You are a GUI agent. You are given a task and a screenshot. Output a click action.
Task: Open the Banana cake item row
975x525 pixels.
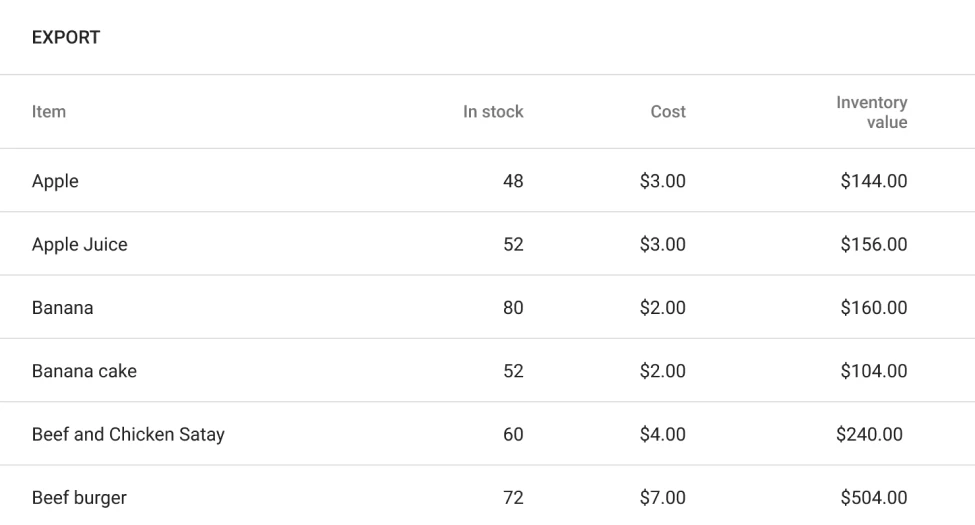click(x=84, y=371)
